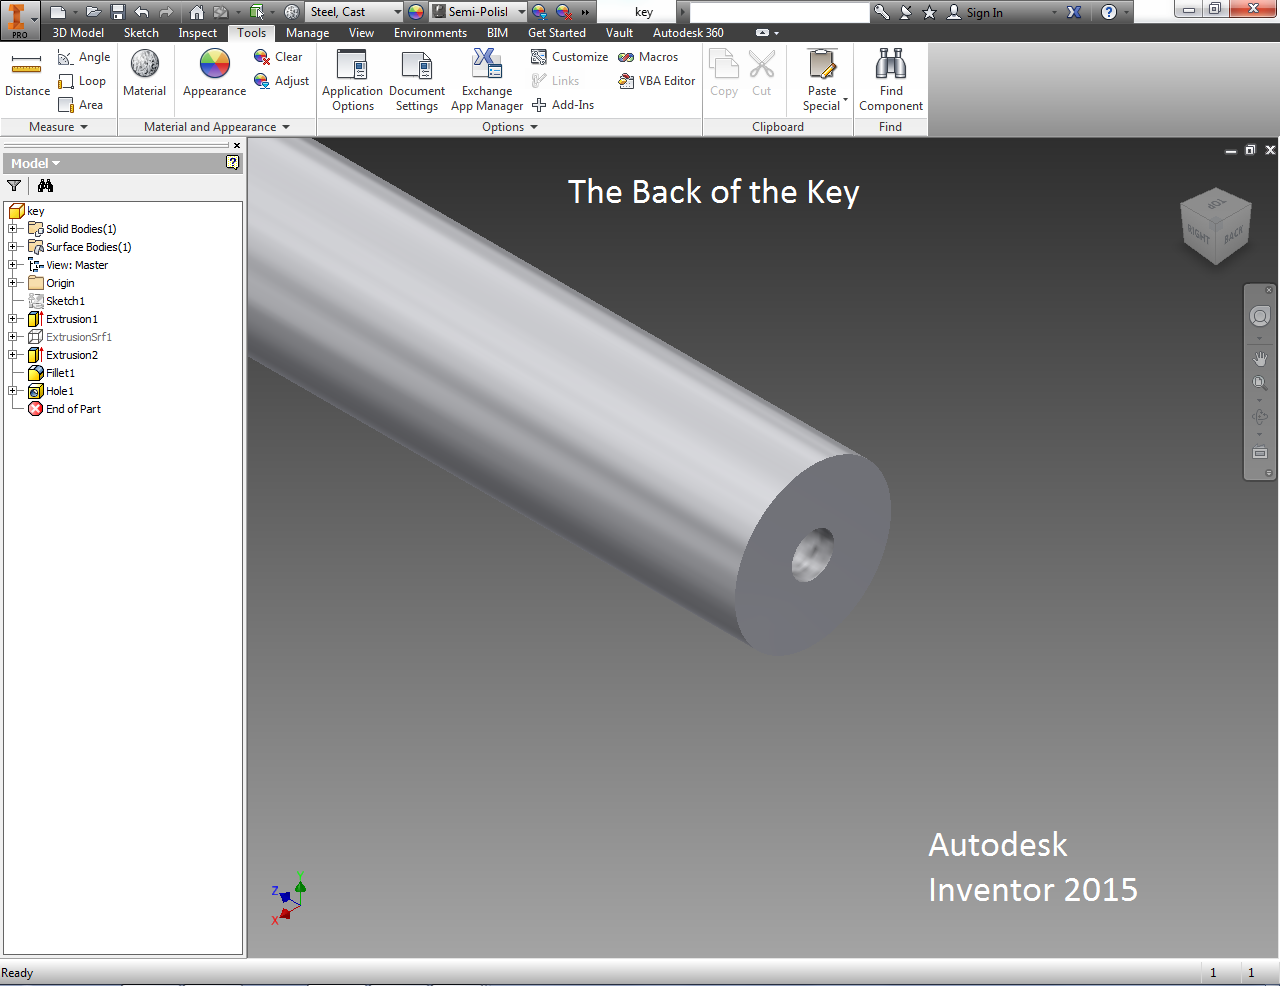This screenshot has width=1280, height=986.
Task: Sign In to Autodesk account
Action: point(975,12)
